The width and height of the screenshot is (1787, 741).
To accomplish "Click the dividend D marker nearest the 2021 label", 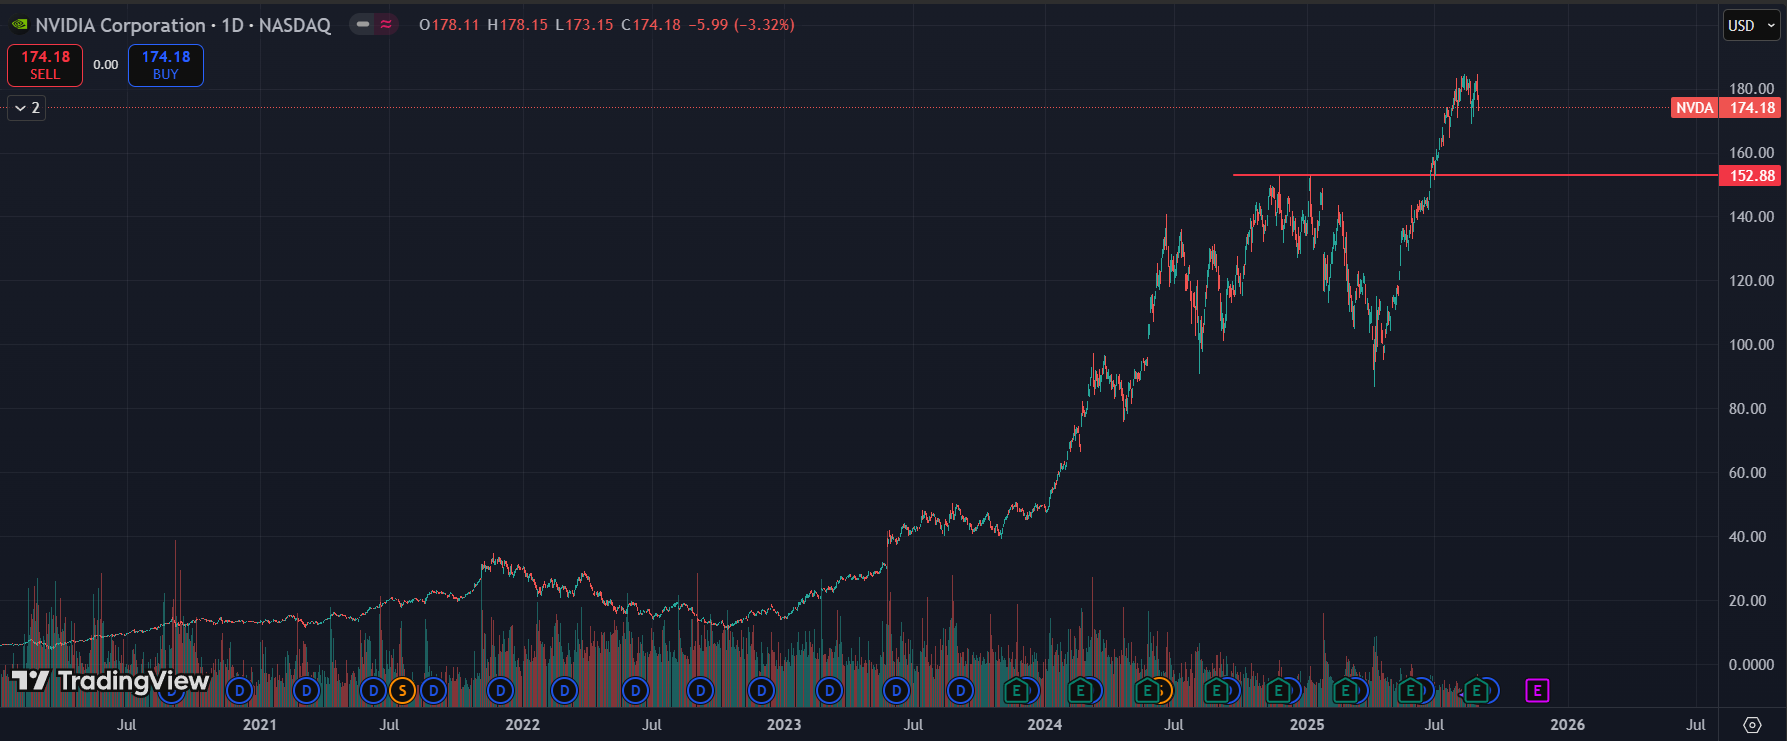I will click(239, 690).
